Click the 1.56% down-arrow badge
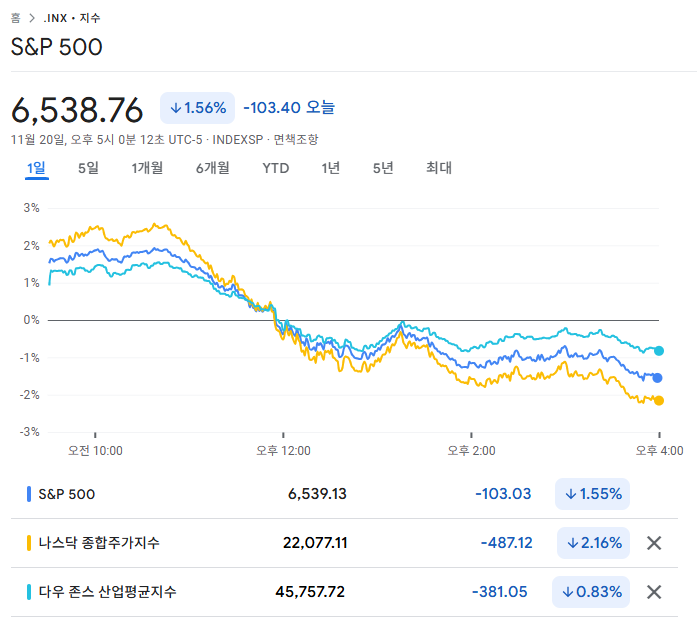The width and height of the screenshot is (697, 626). coord(197,107)
